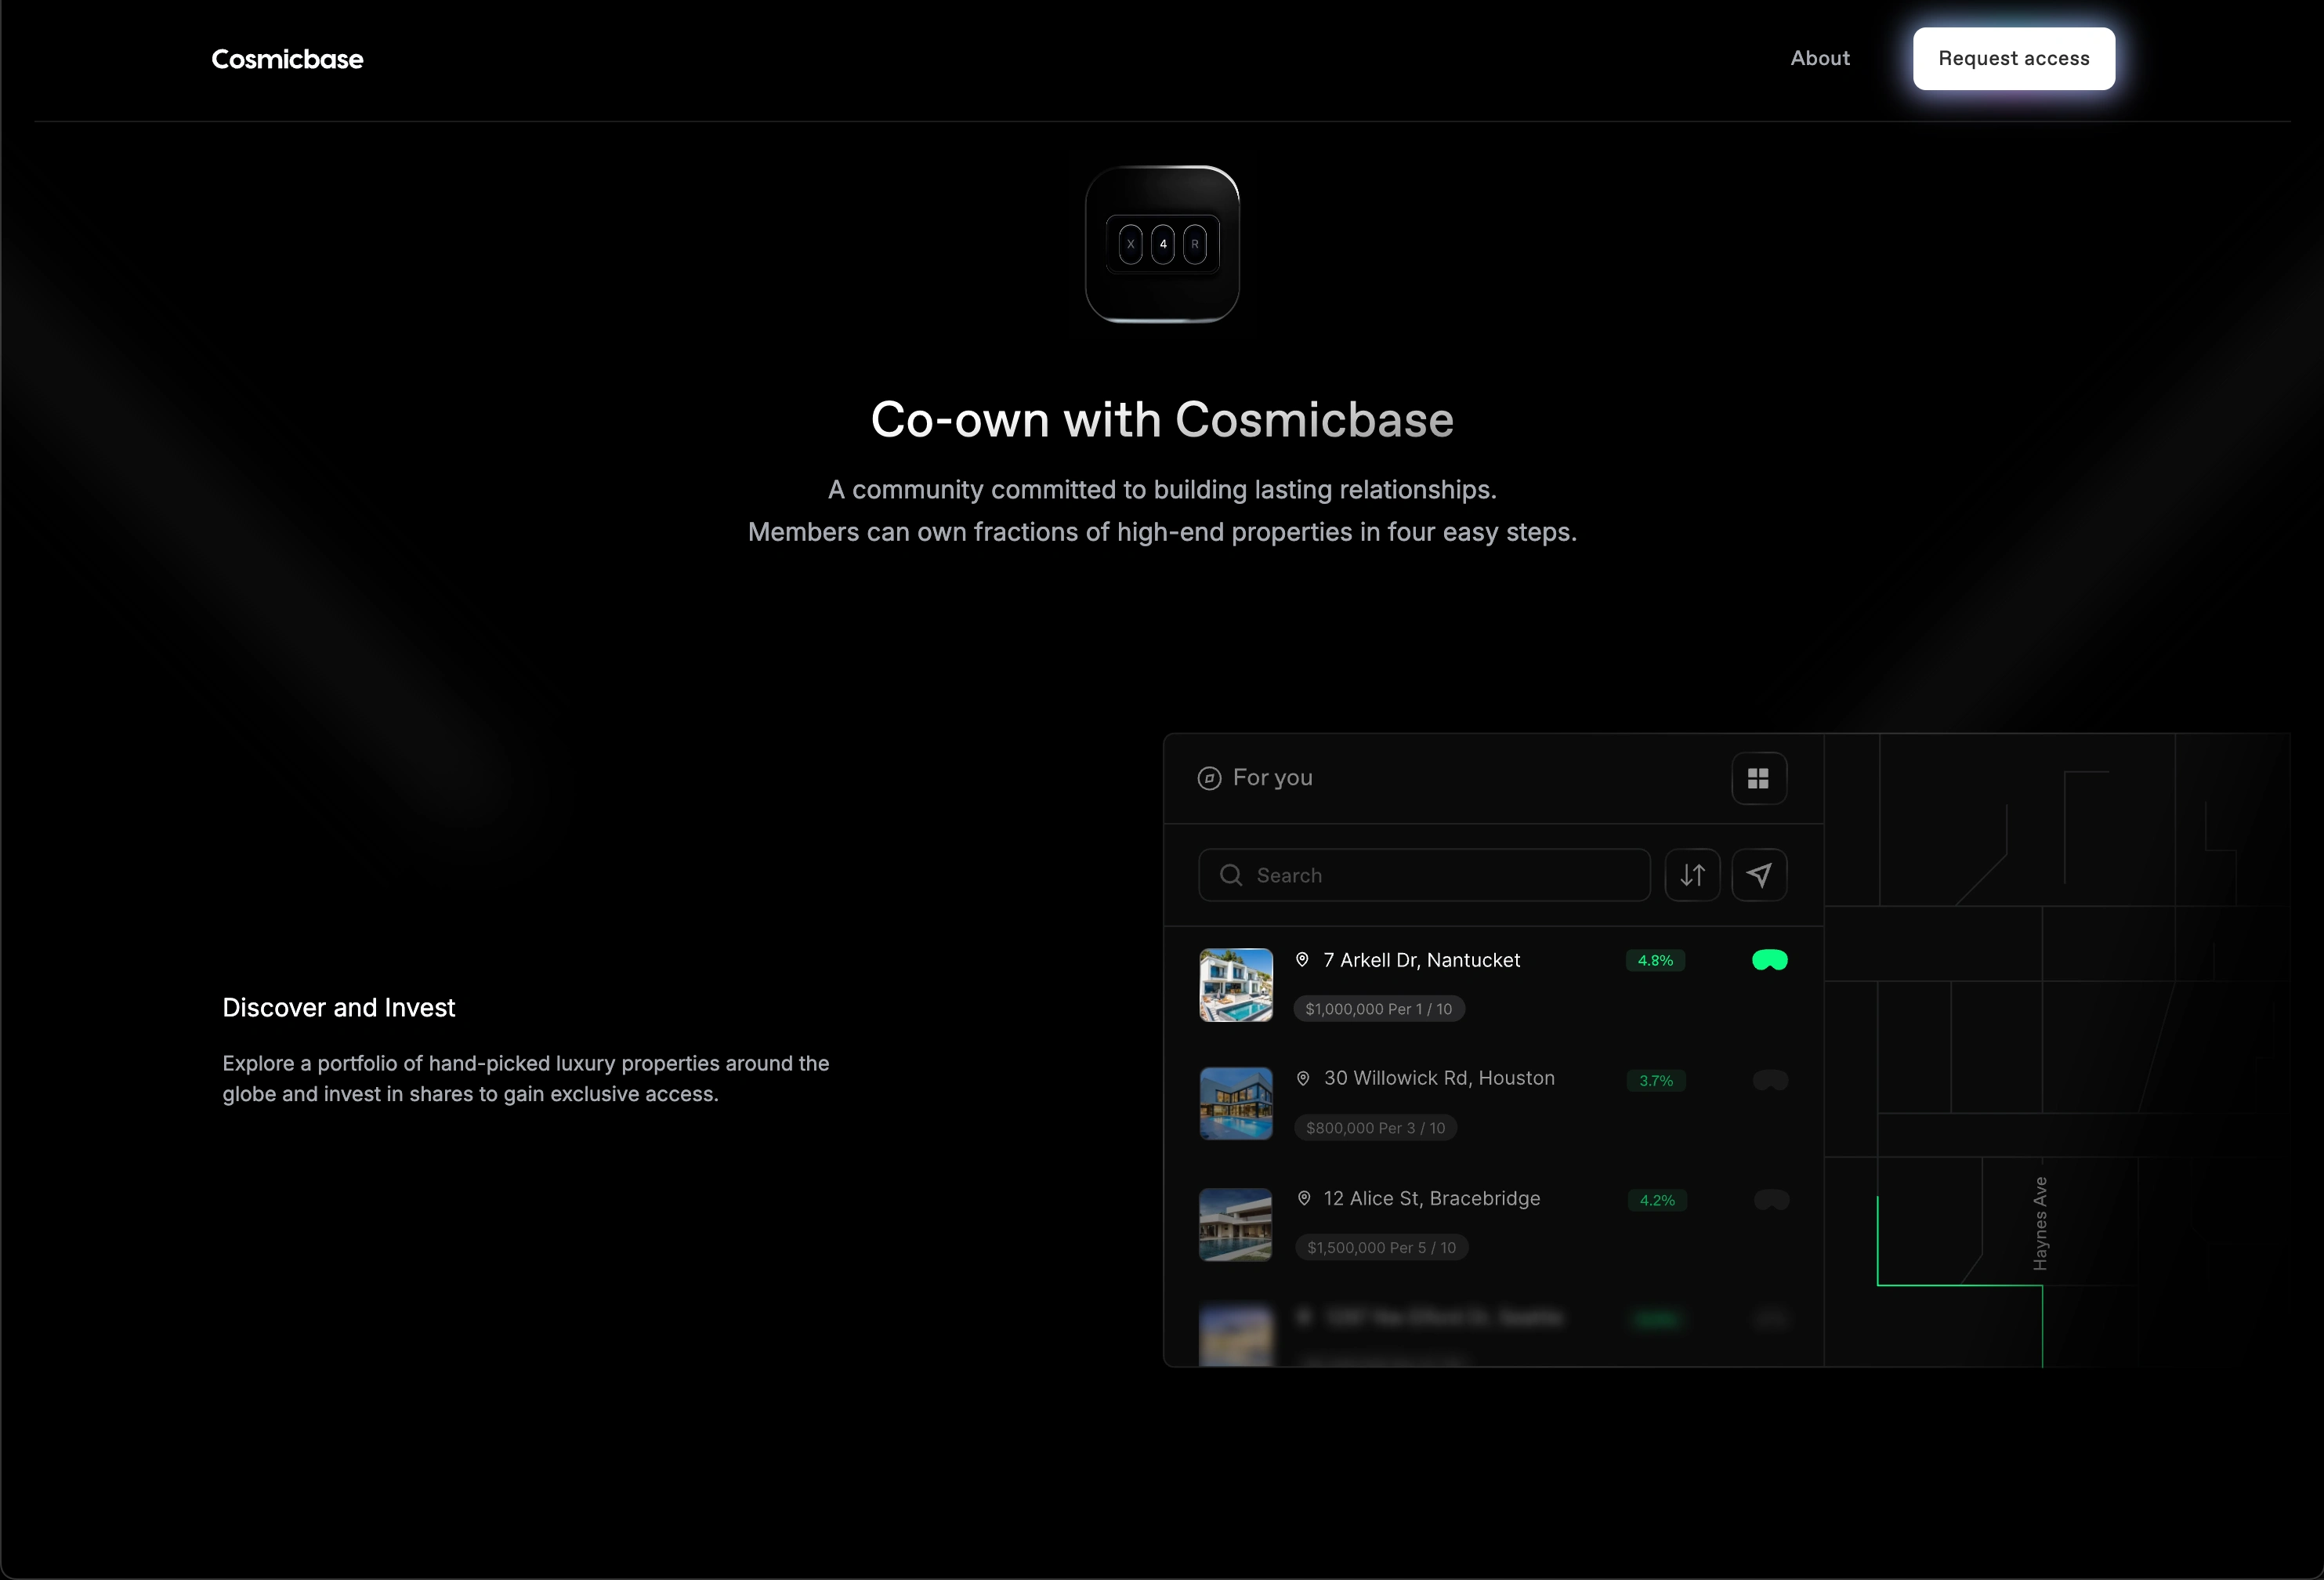Click the grid view icon
2324x1580 pixels.
pyautogui.click(x=1758, y=778)
